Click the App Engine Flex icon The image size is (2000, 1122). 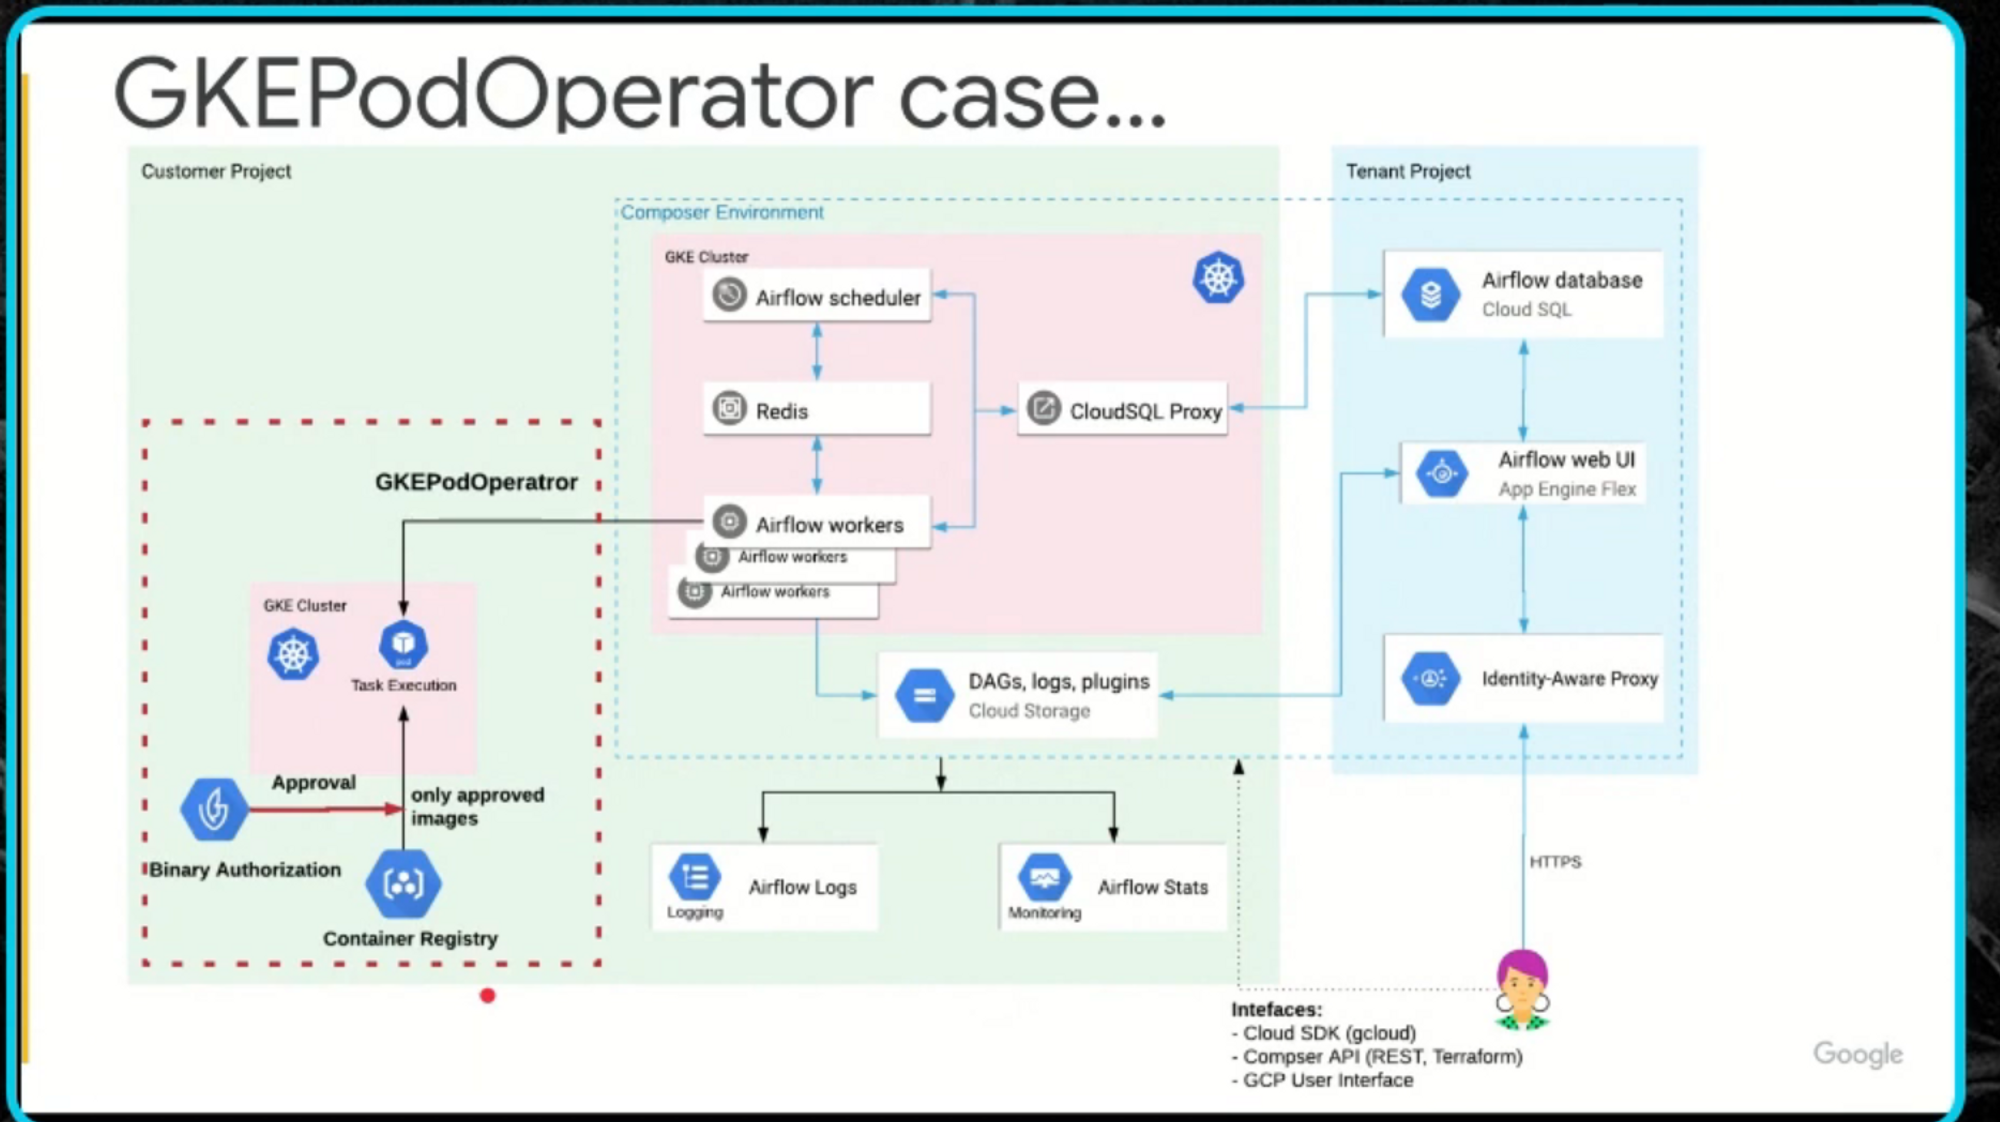click(1441, 473)
